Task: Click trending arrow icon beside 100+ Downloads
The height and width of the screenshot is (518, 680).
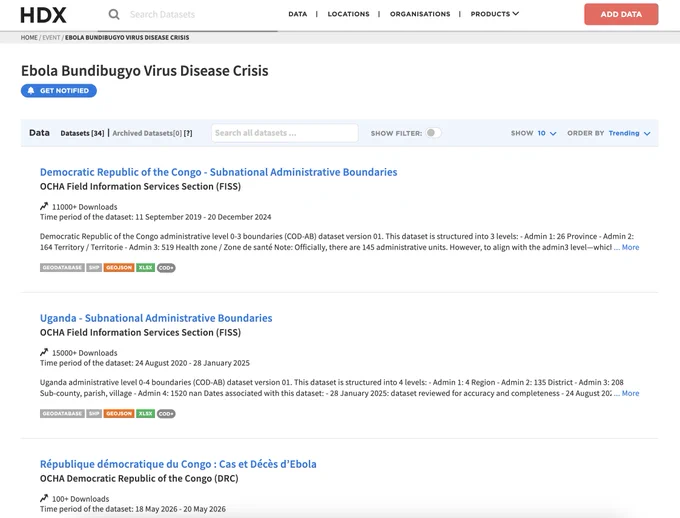Action: pos(44,498)
